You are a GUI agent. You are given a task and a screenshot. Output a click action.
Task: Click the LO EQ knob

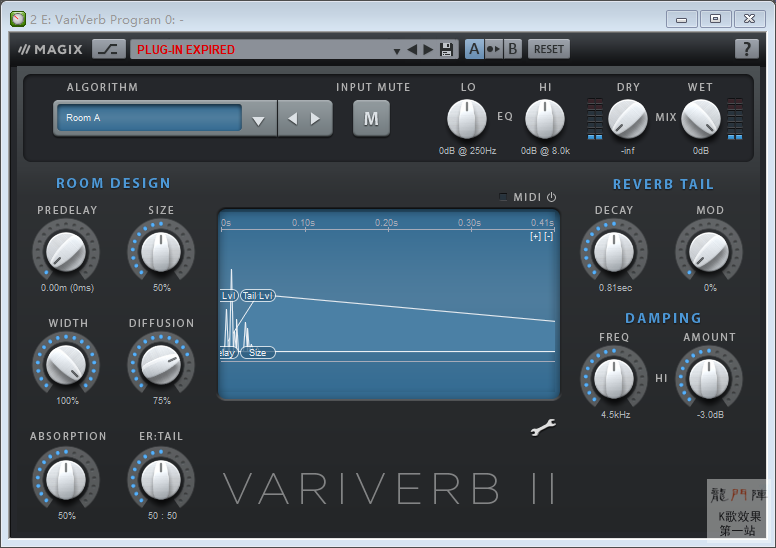[x=467, y=119]
